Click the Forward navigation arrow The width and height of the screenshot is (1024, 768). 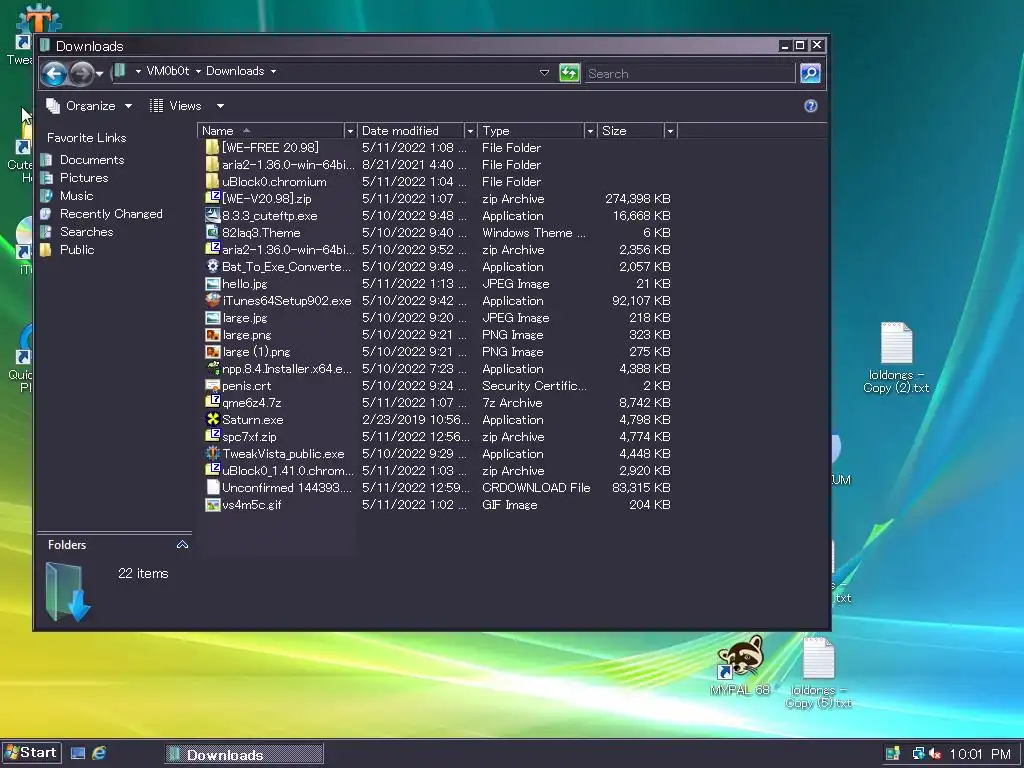coord(82,73)
